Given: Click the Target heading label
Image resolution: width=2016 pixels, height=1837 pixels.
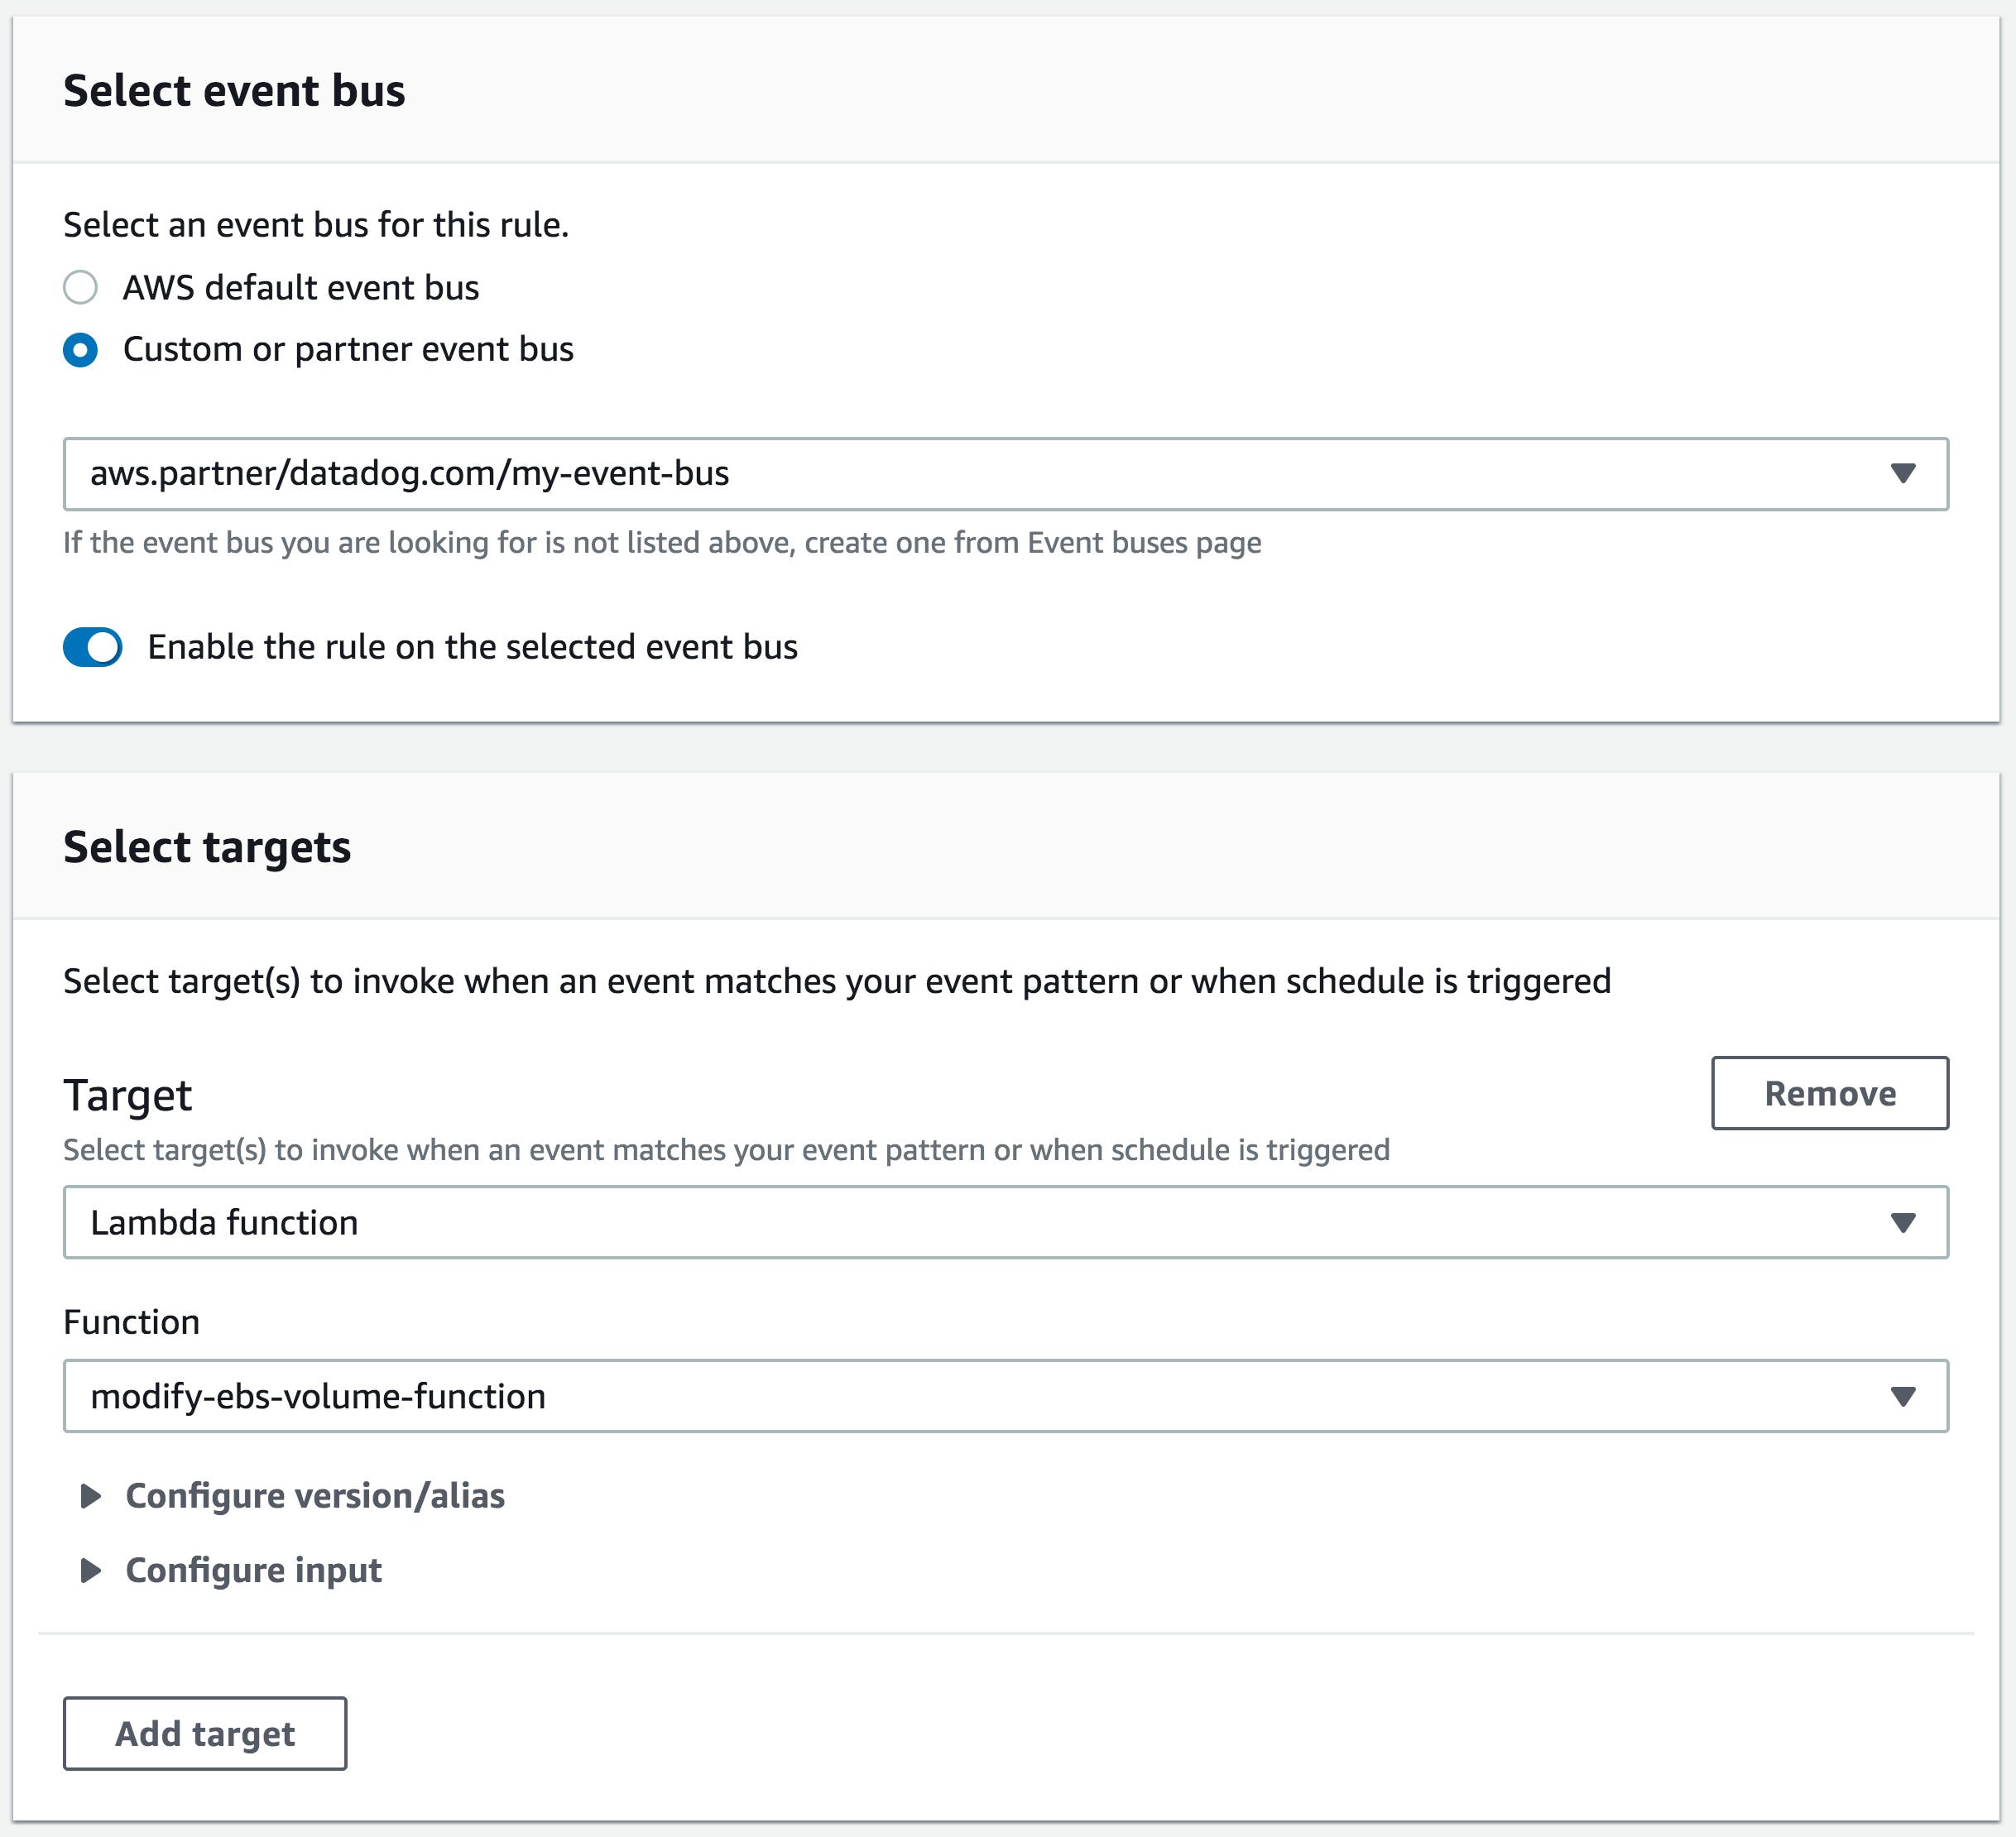Looking at the screenshot, I should tap(127, 1093).
